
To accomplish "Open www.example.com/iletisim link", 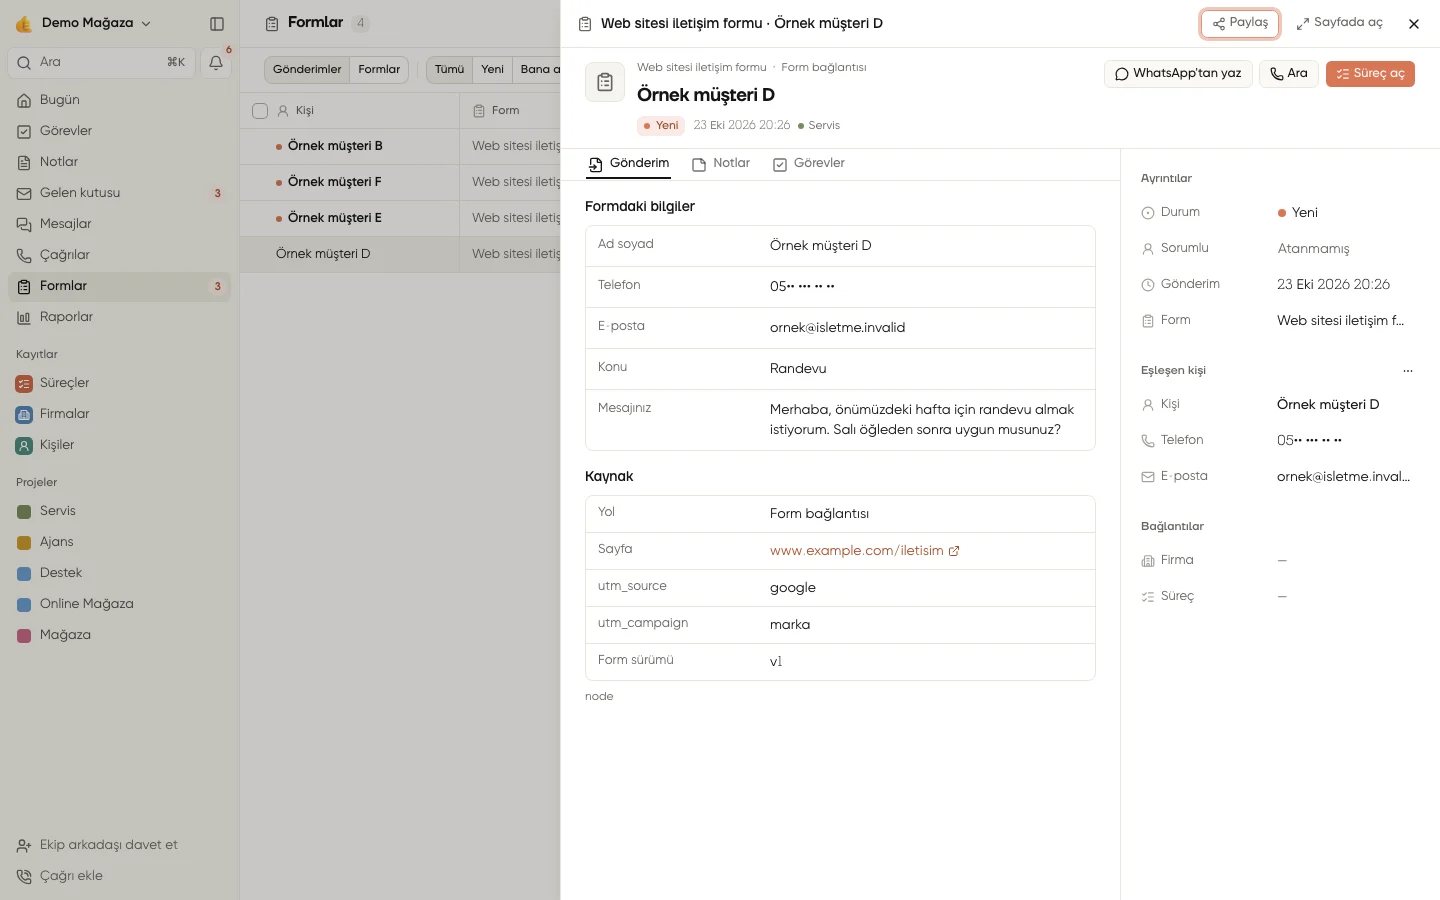I will (x=864, y=551).
